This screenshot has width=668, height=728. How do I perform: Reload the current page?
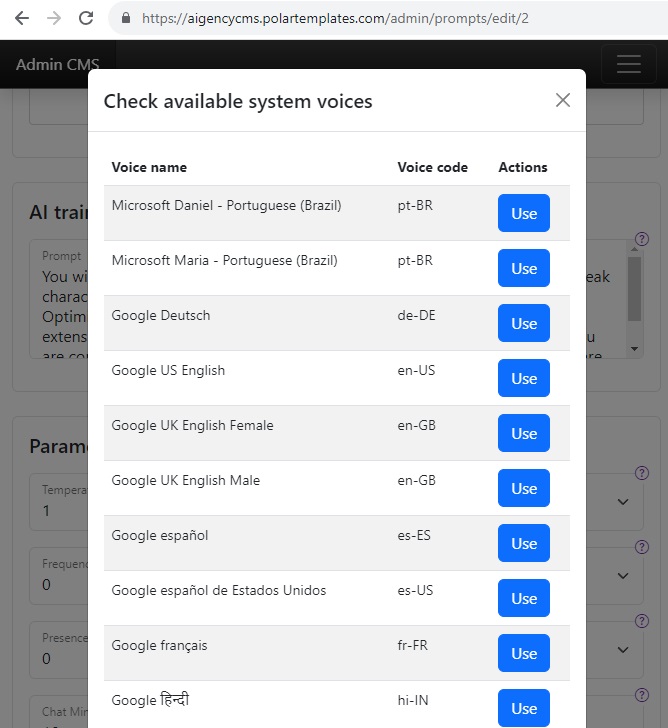coord(86,18)
